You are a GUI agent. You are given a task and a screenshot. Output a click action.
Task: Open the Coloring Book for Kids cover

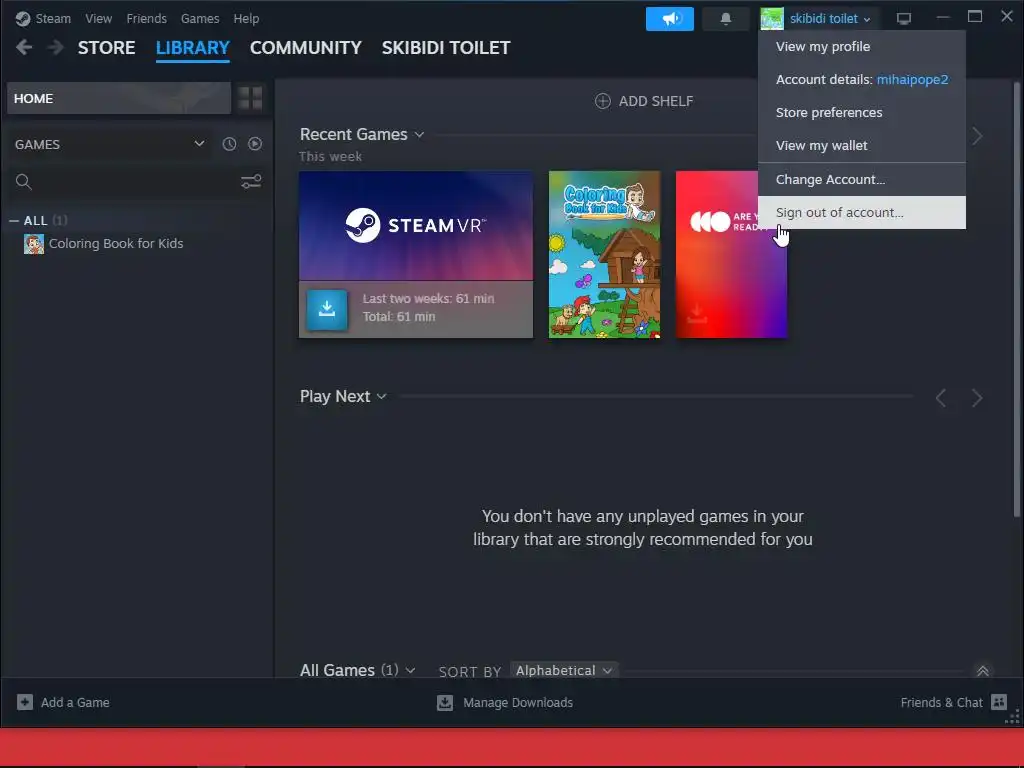[604, 255]
